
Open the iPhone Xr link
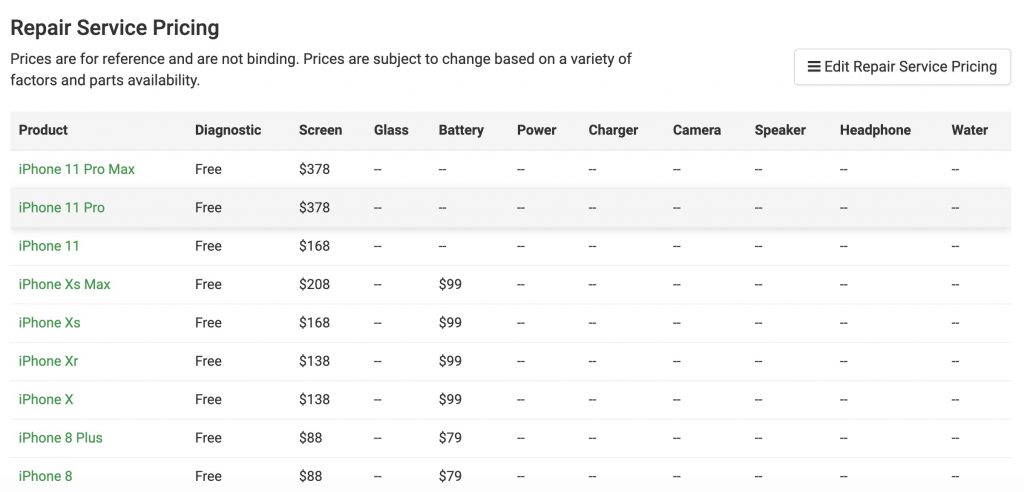pyautogui.click(x=48, y=361)
